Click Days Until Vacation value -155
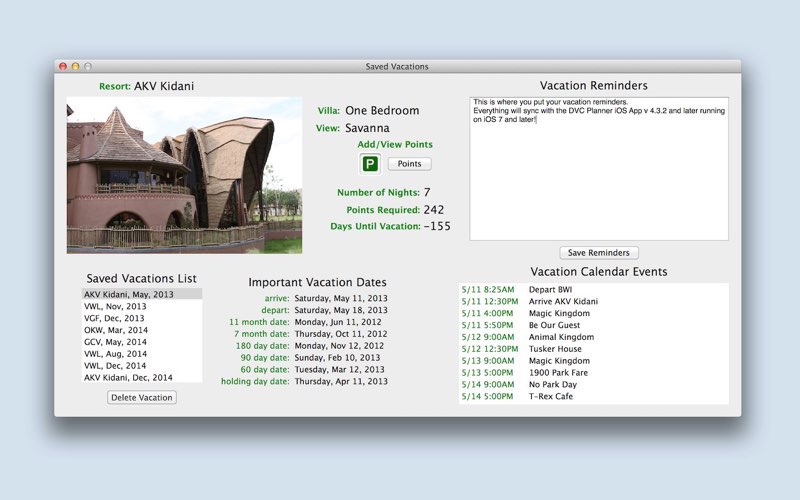The height and width of the screenshot is (500, 800). (x=437, y=226)
